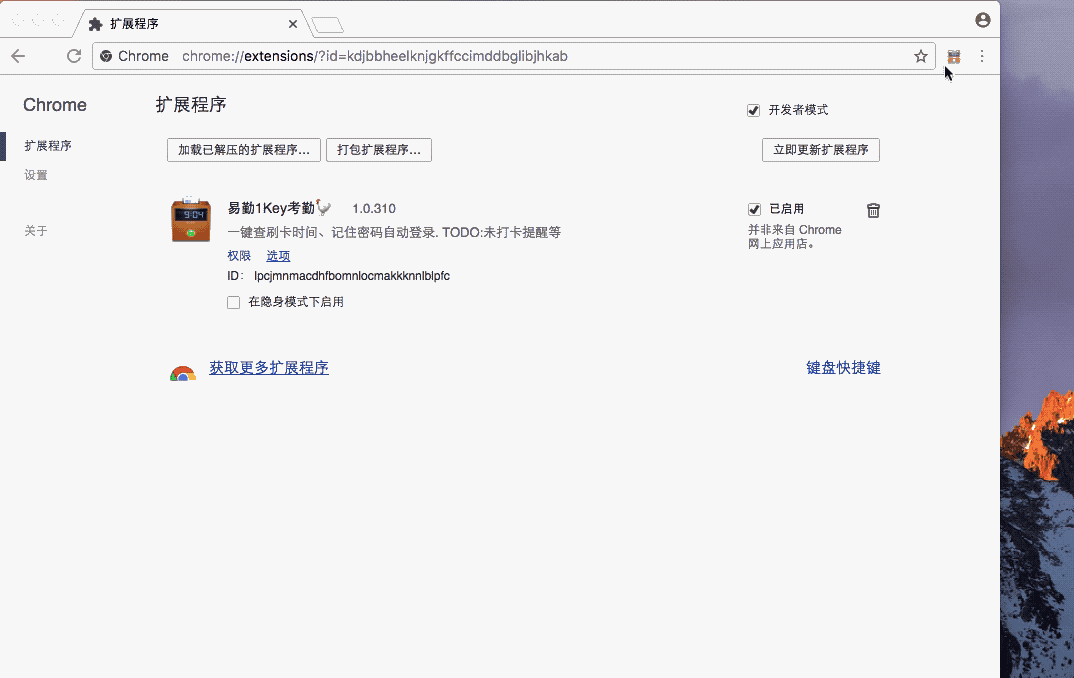Image resolution: width=1074 pixels, height=678 pixels.
Task: Close the 扩展程序 tab
Action: [293, 24]
